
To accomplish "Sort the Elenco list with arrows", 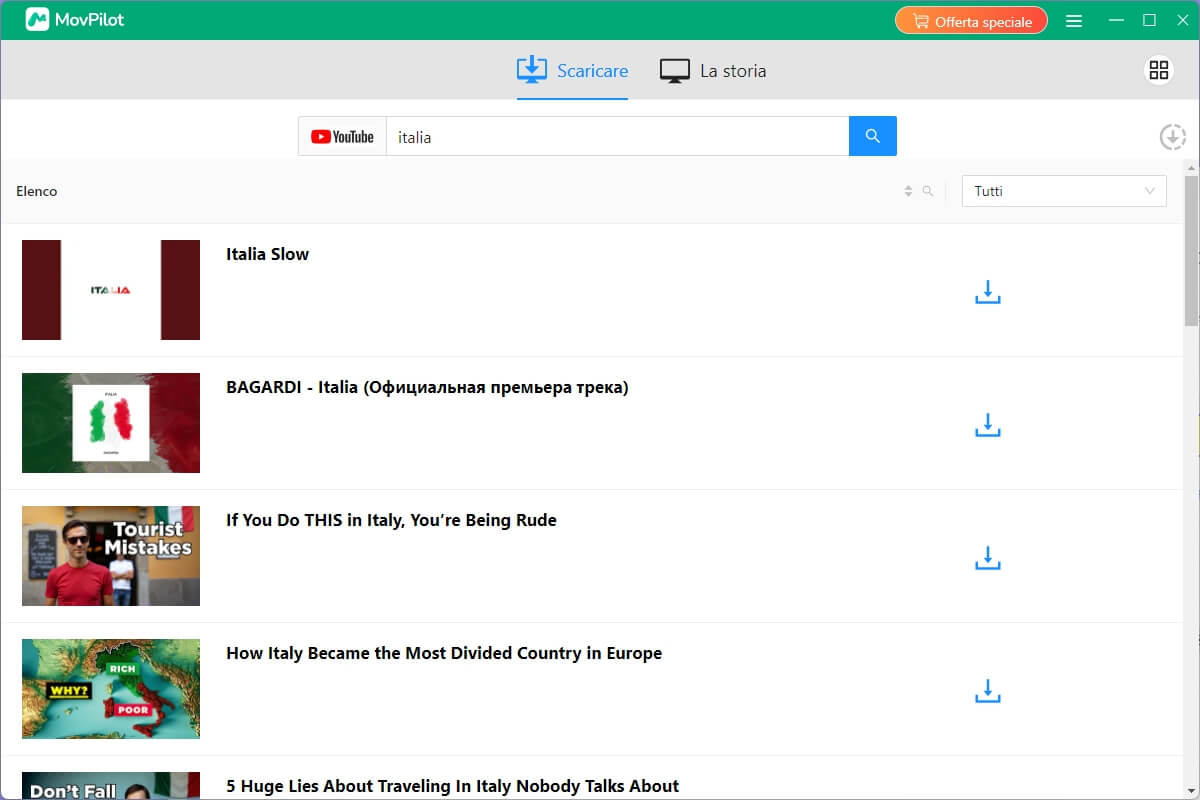I will tap(908, 191).
